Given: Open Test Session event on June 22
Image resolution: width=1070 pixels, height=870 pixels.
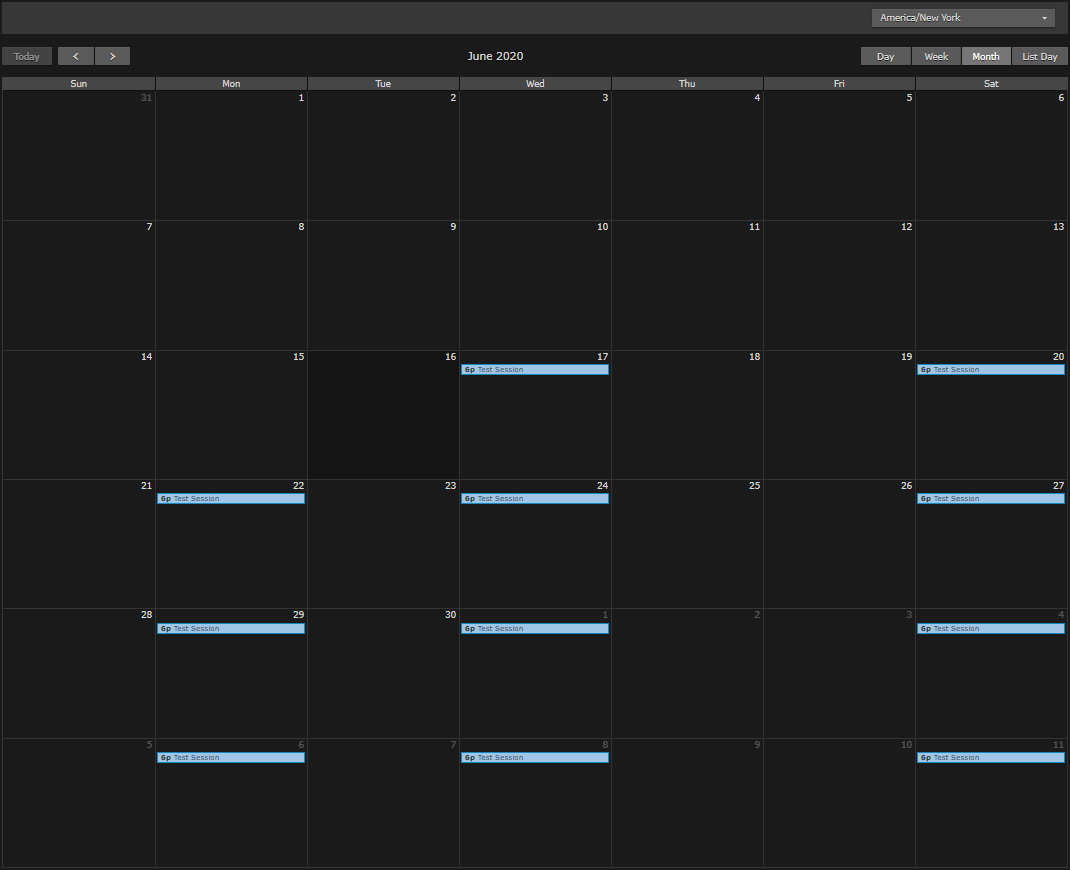Looking at the screenshot, I should click(x=230, y=499).
